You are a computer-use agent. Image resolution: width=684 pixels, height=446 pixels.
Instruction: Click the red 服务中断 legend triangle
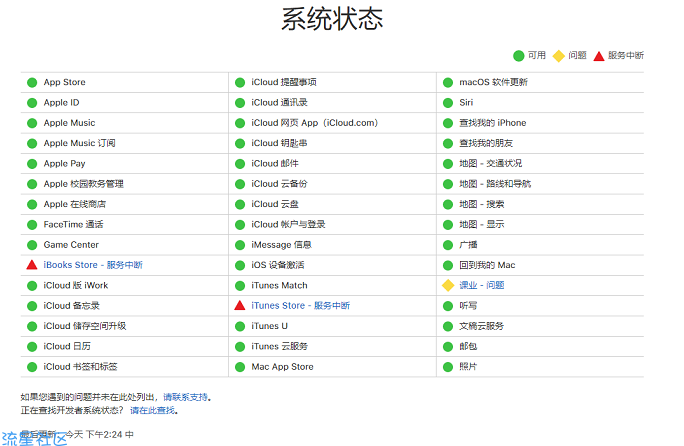click(599, 56)
